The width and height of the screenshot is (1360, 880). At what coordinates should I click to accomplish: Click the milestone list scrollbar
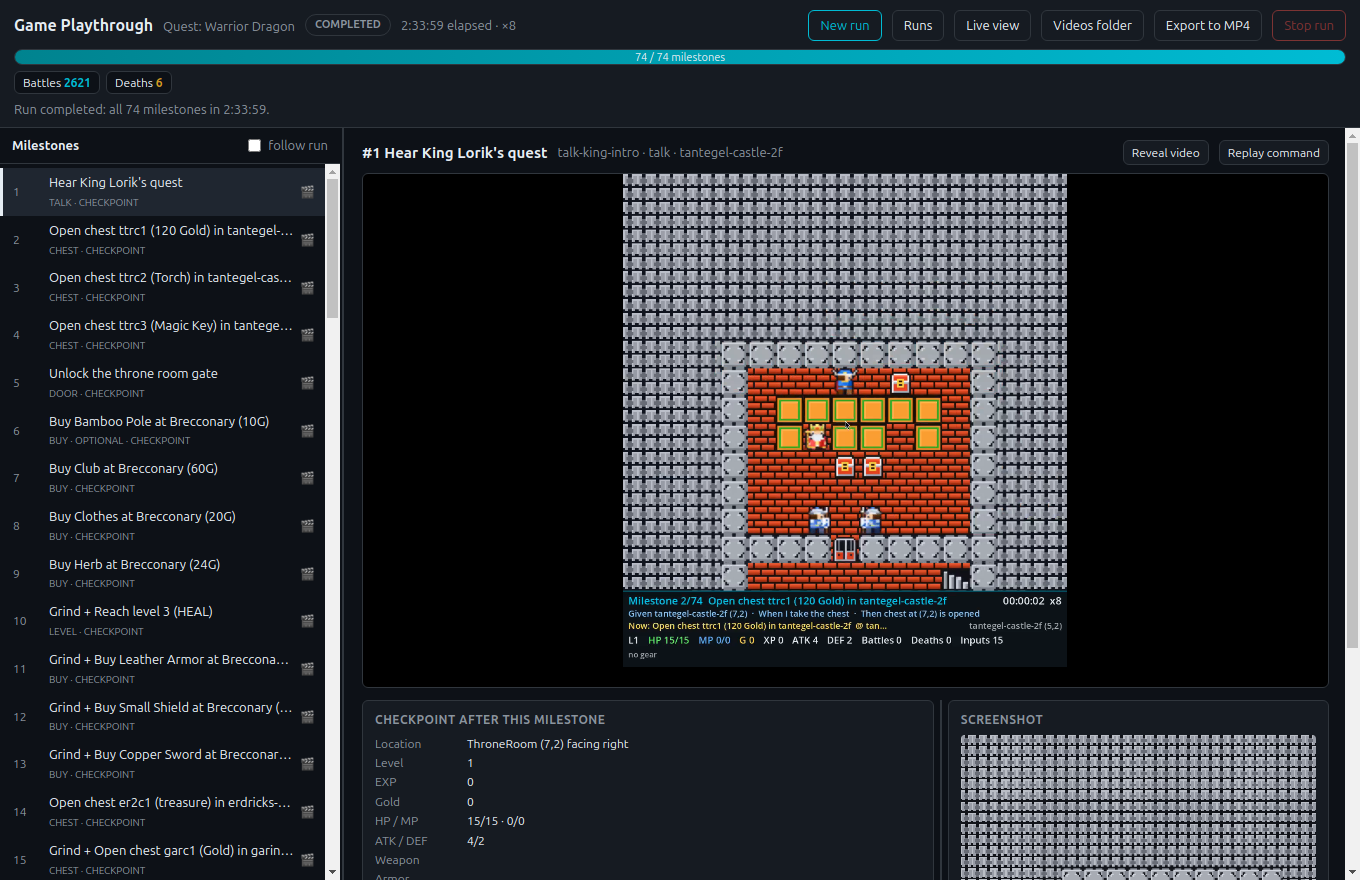pyautogui.click(x=333, y=248)
